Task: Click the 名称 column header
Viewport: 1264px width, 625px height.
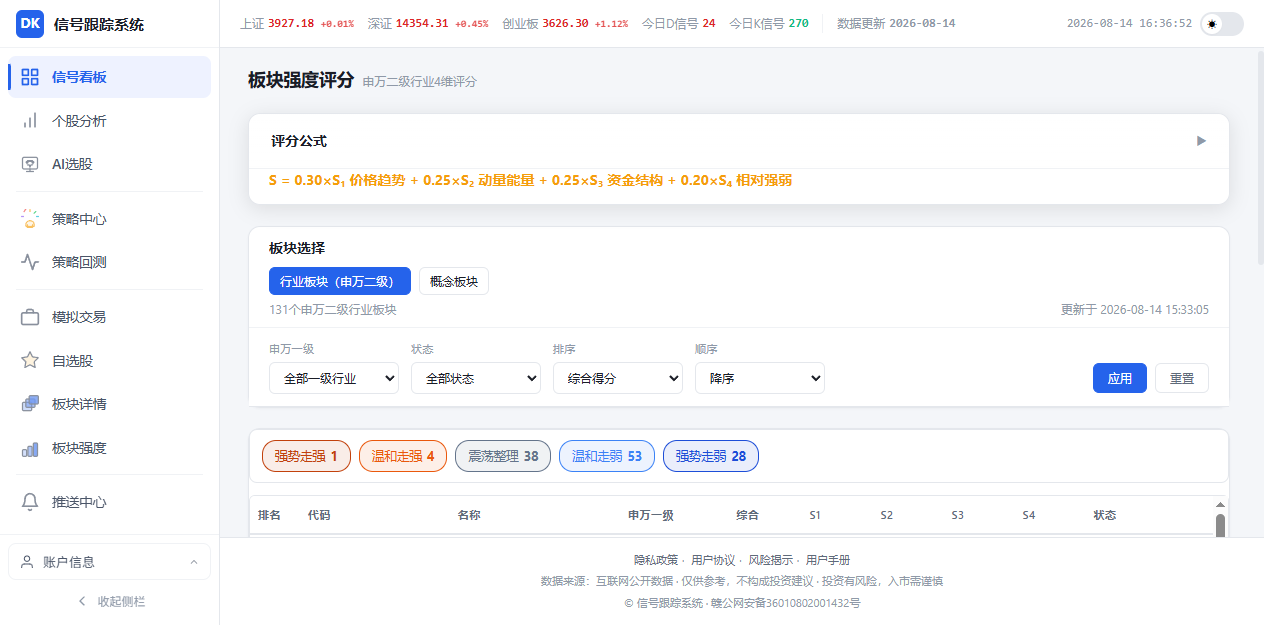Action: [469, 515]
